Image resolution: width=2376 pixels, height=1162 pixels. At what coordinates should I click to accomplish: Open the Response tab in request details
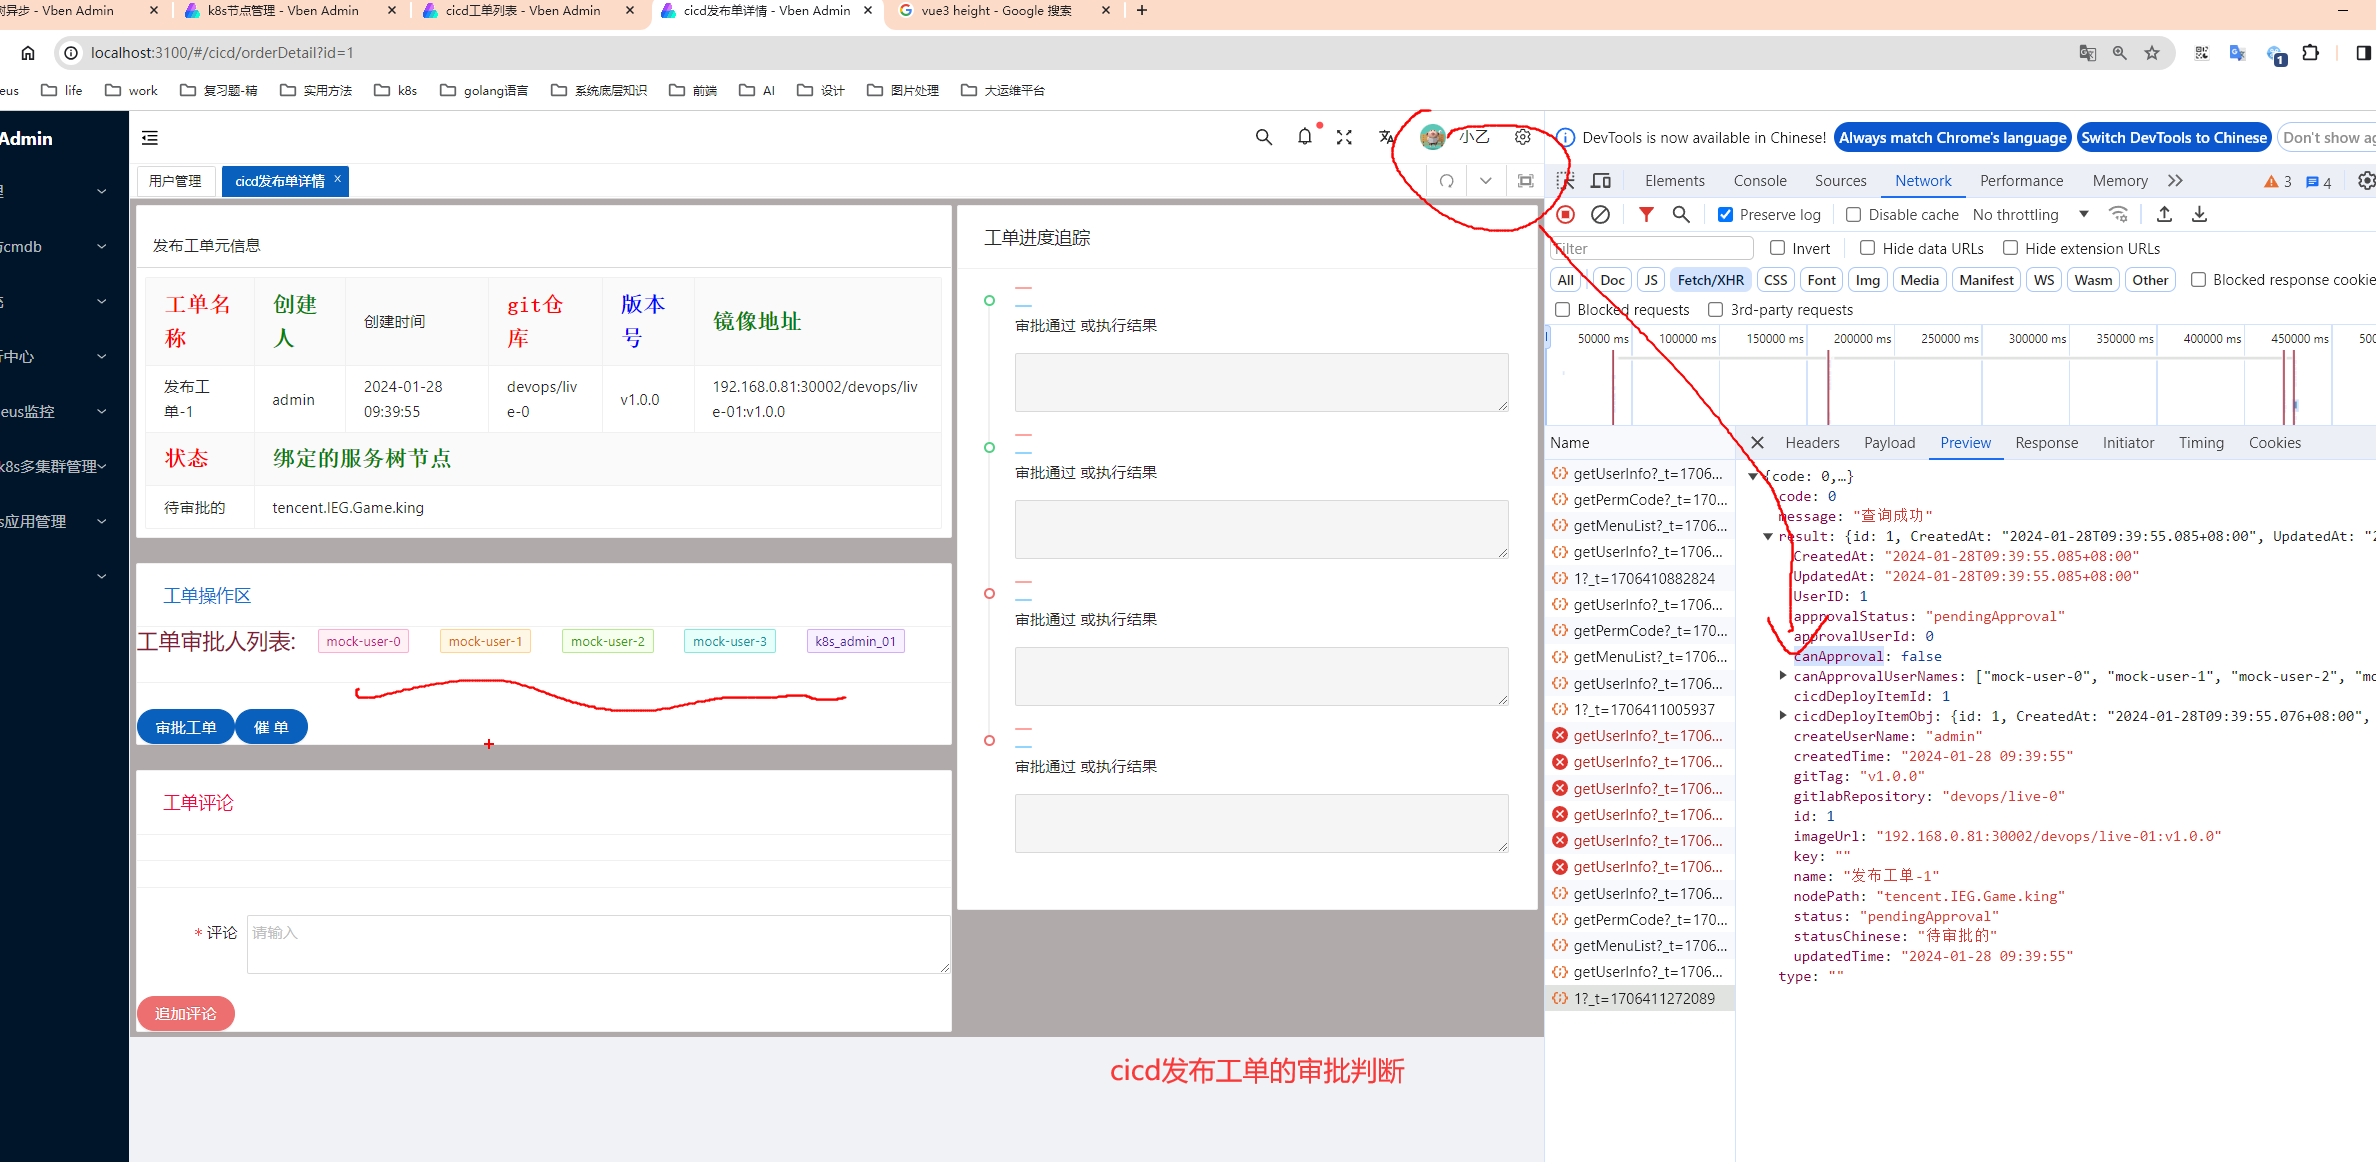(x=2046, y=443)
